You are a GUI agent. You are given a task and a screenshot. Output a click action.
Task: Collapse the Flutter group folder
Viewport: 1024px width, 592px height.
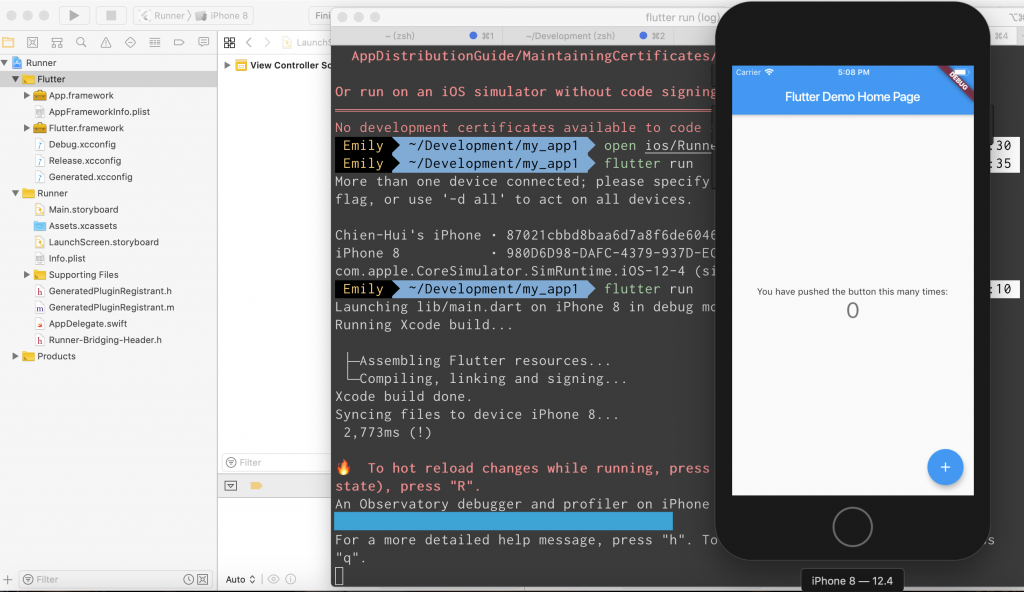click(x=15, y=79)
